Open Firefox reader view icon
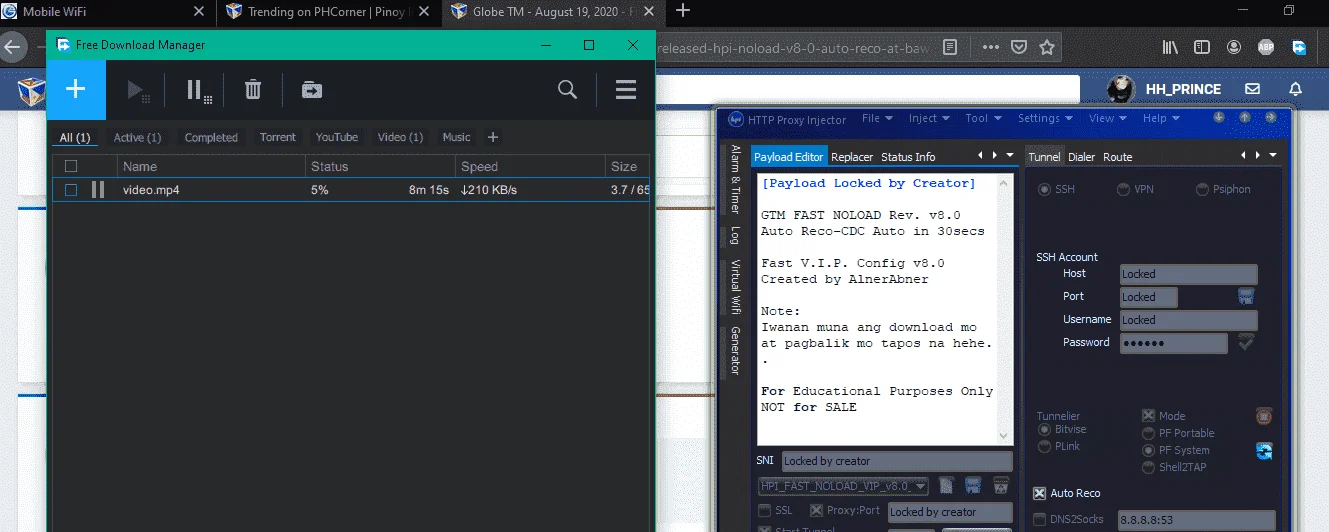The height and width of the screenshot is (532, 1329). pos(950,47)
